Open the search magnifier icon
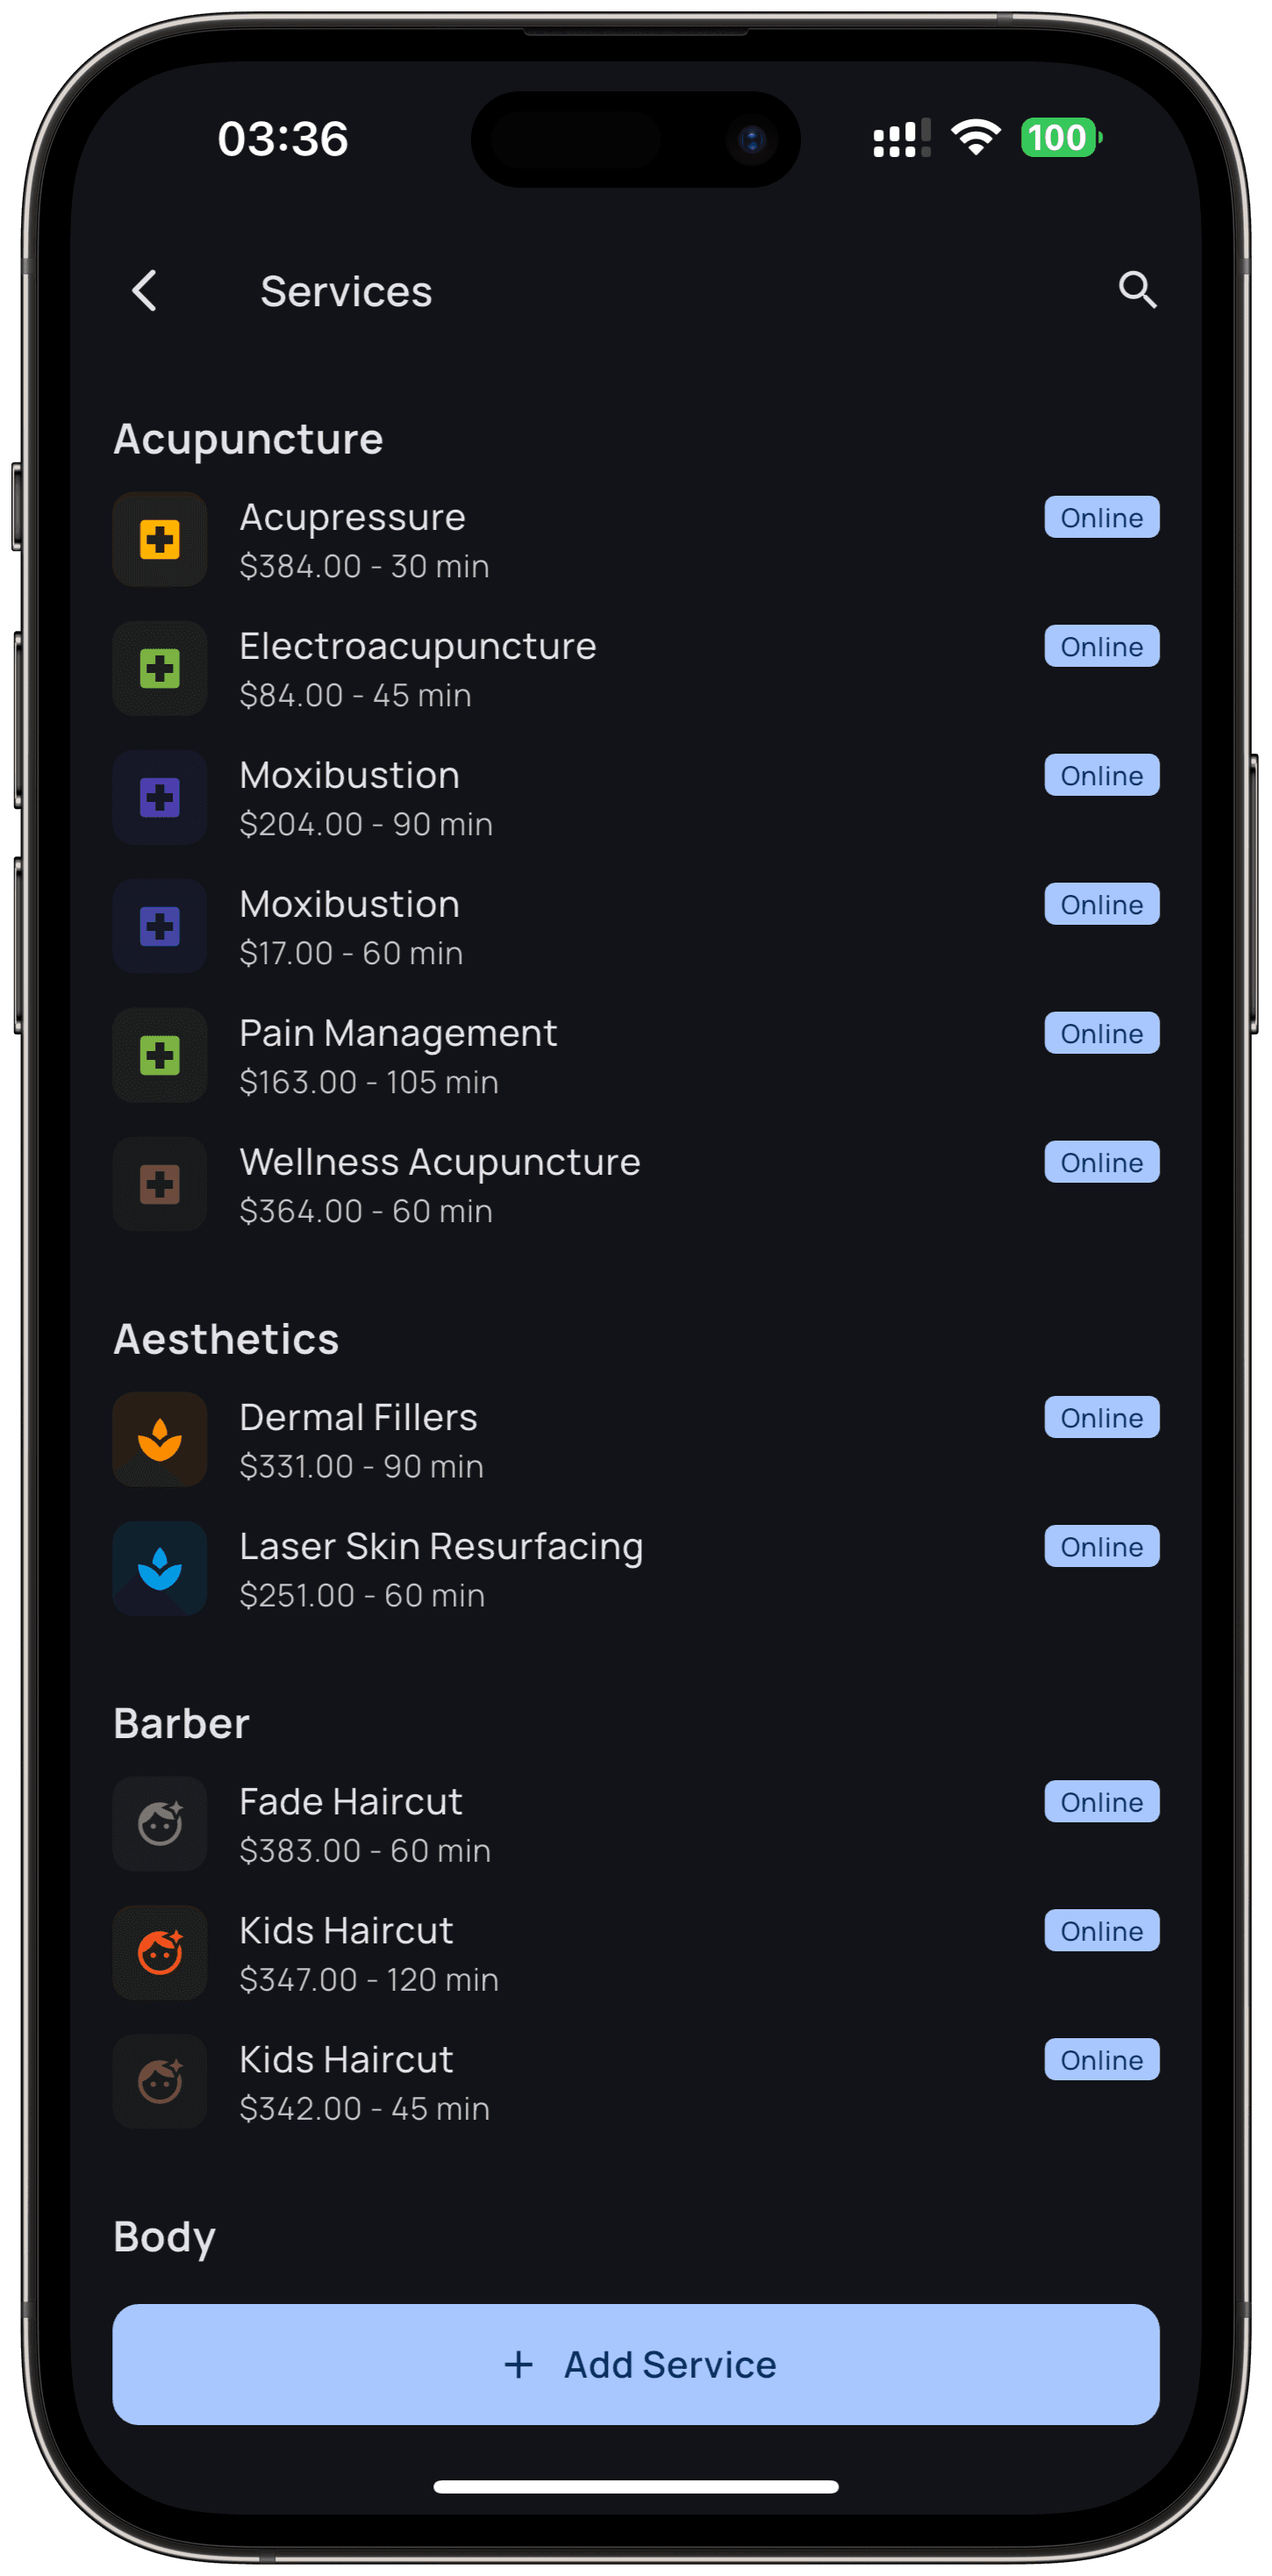This screenshot has width=1272, height=2576. point(1137,291)
